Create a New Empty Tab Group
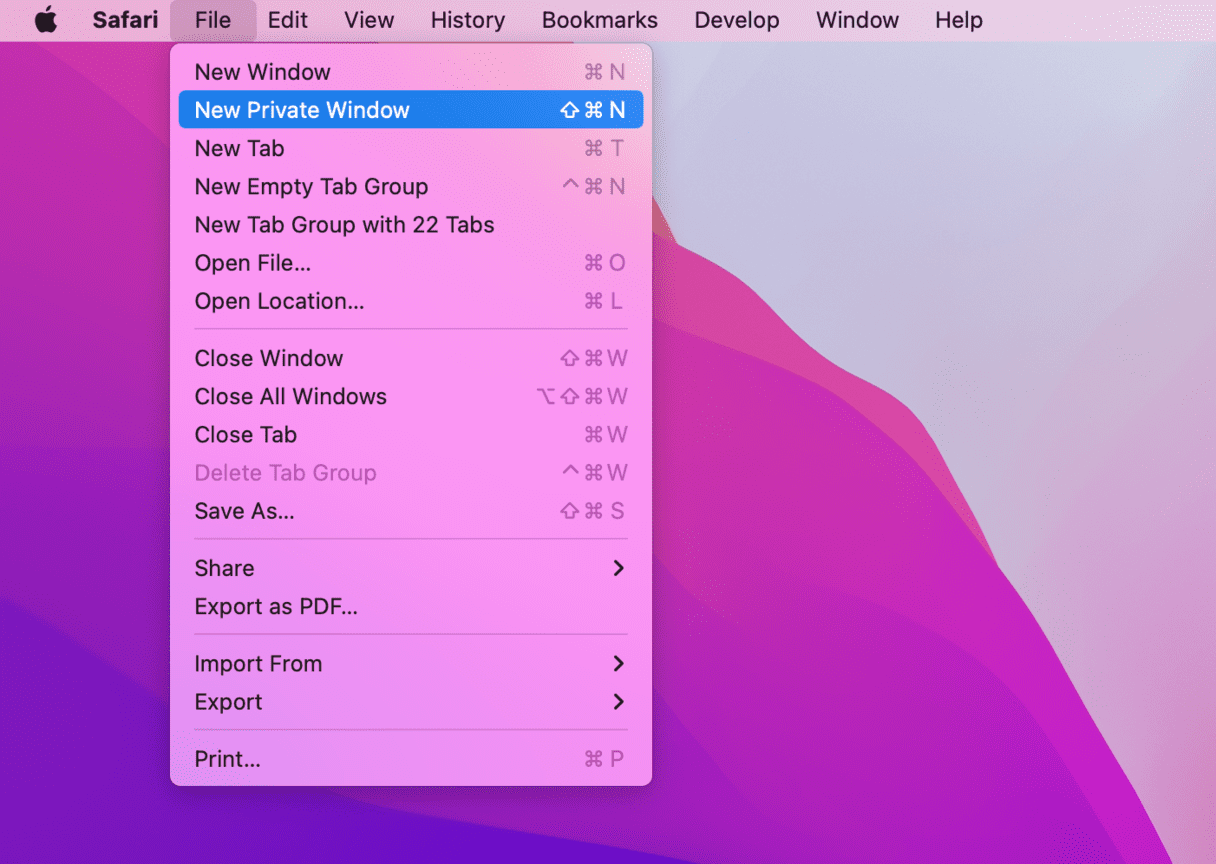 (x=311, y=187)
